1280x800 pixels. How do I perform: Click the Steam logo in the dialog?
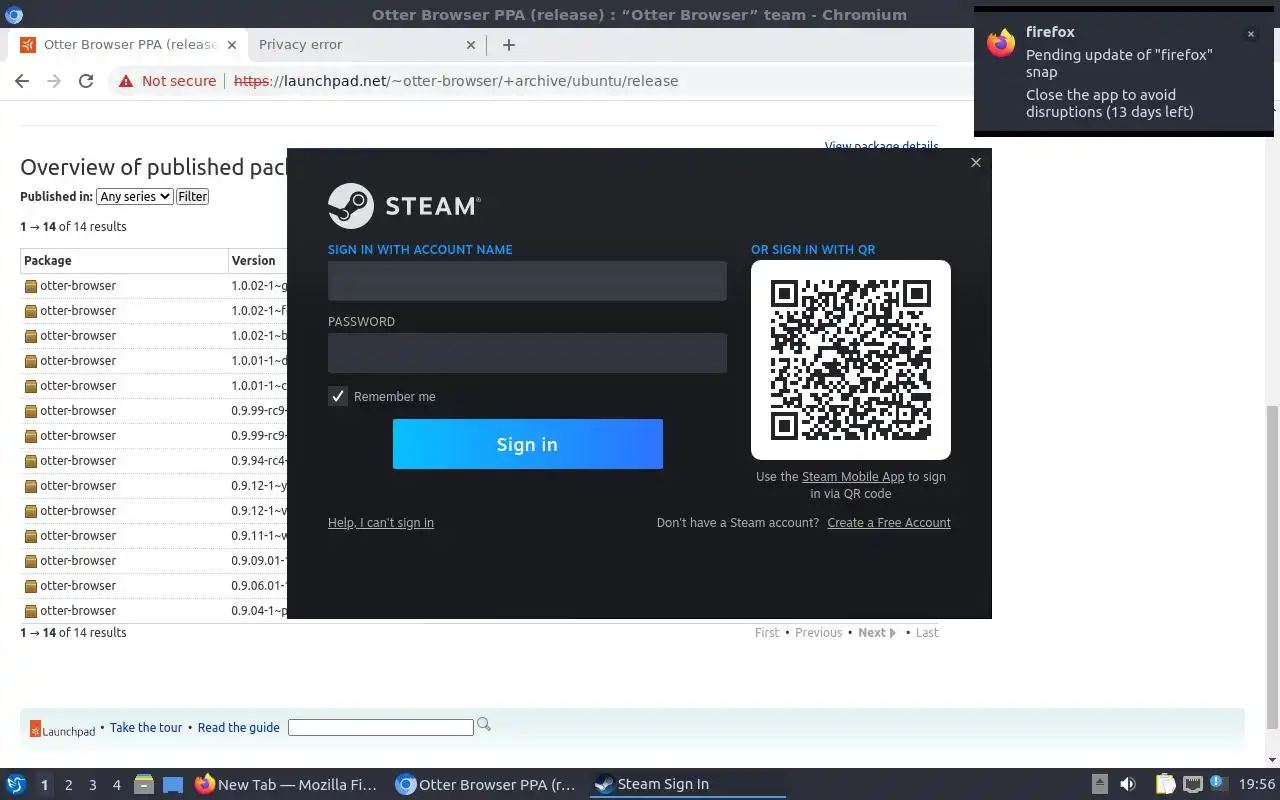(404, 205)
